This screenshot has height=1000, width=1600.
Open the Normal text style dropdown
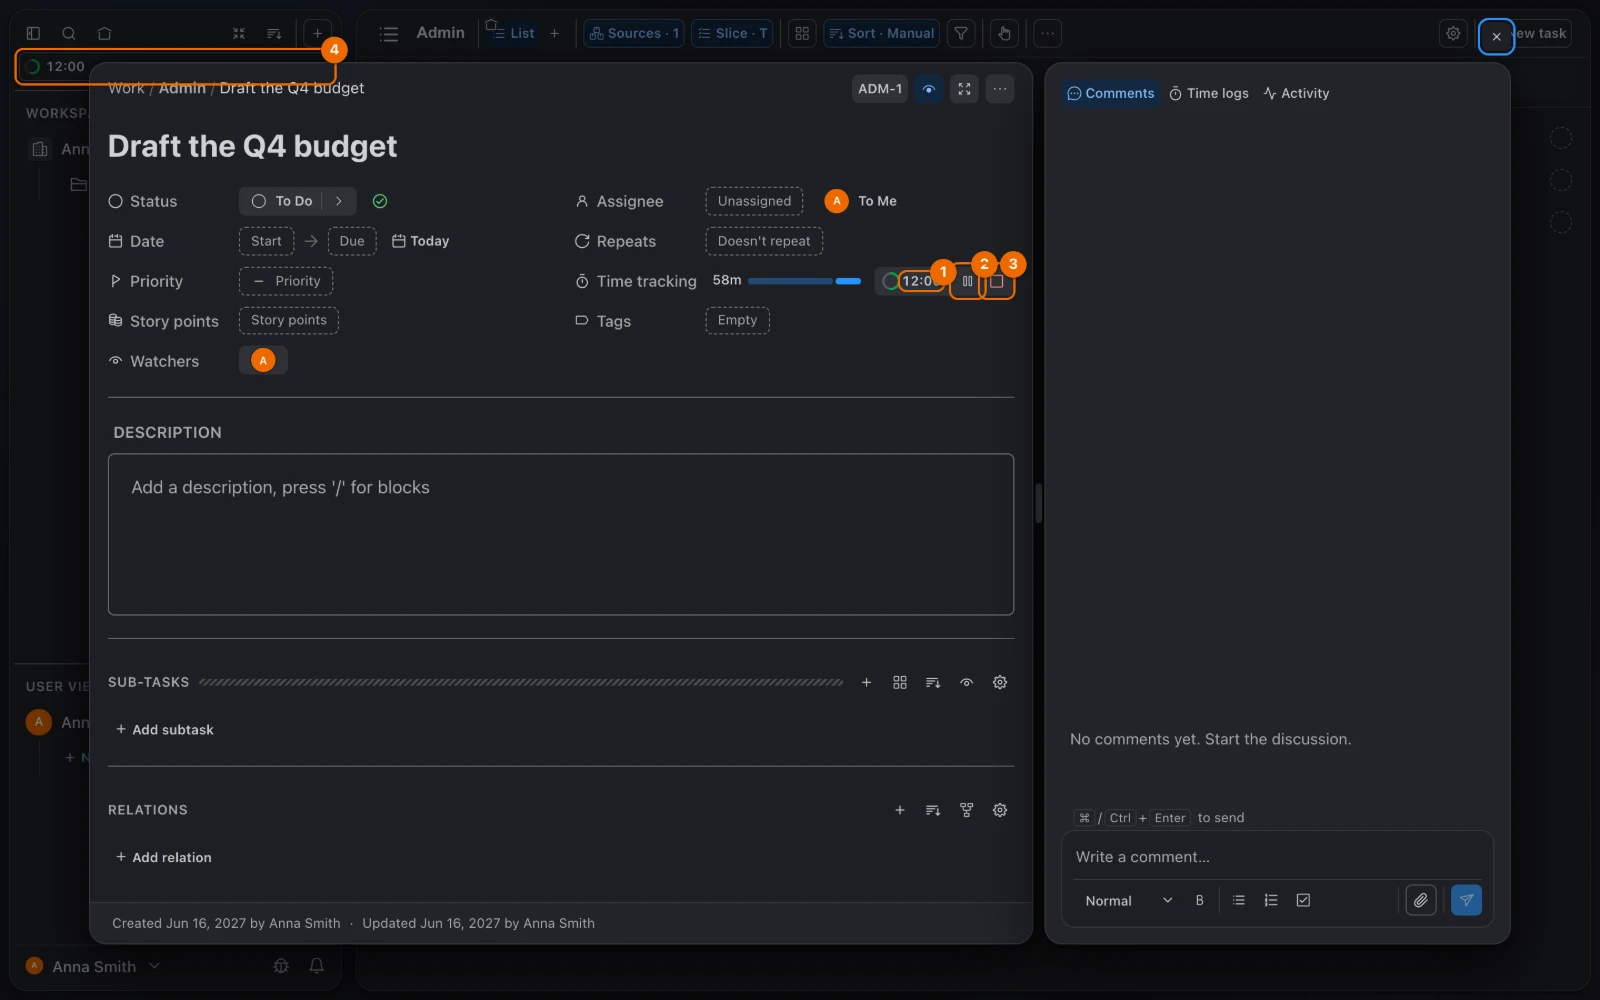coord(1128,900)
